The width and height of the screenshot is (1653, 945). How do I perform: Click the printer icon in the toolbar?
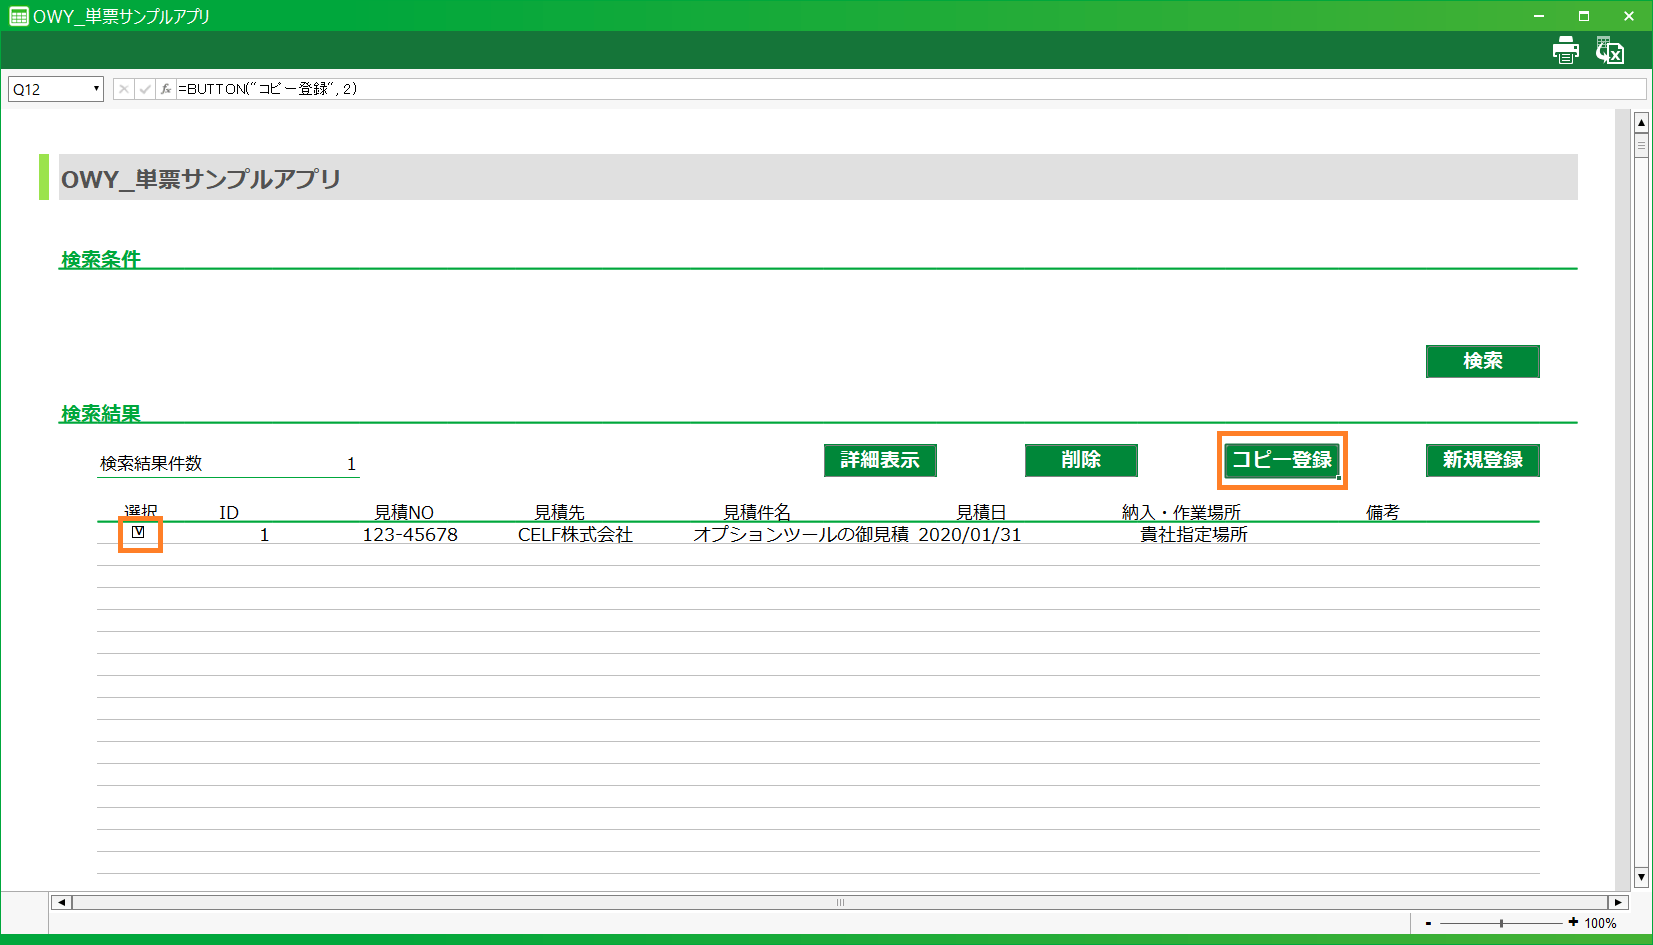[1565, 50]
